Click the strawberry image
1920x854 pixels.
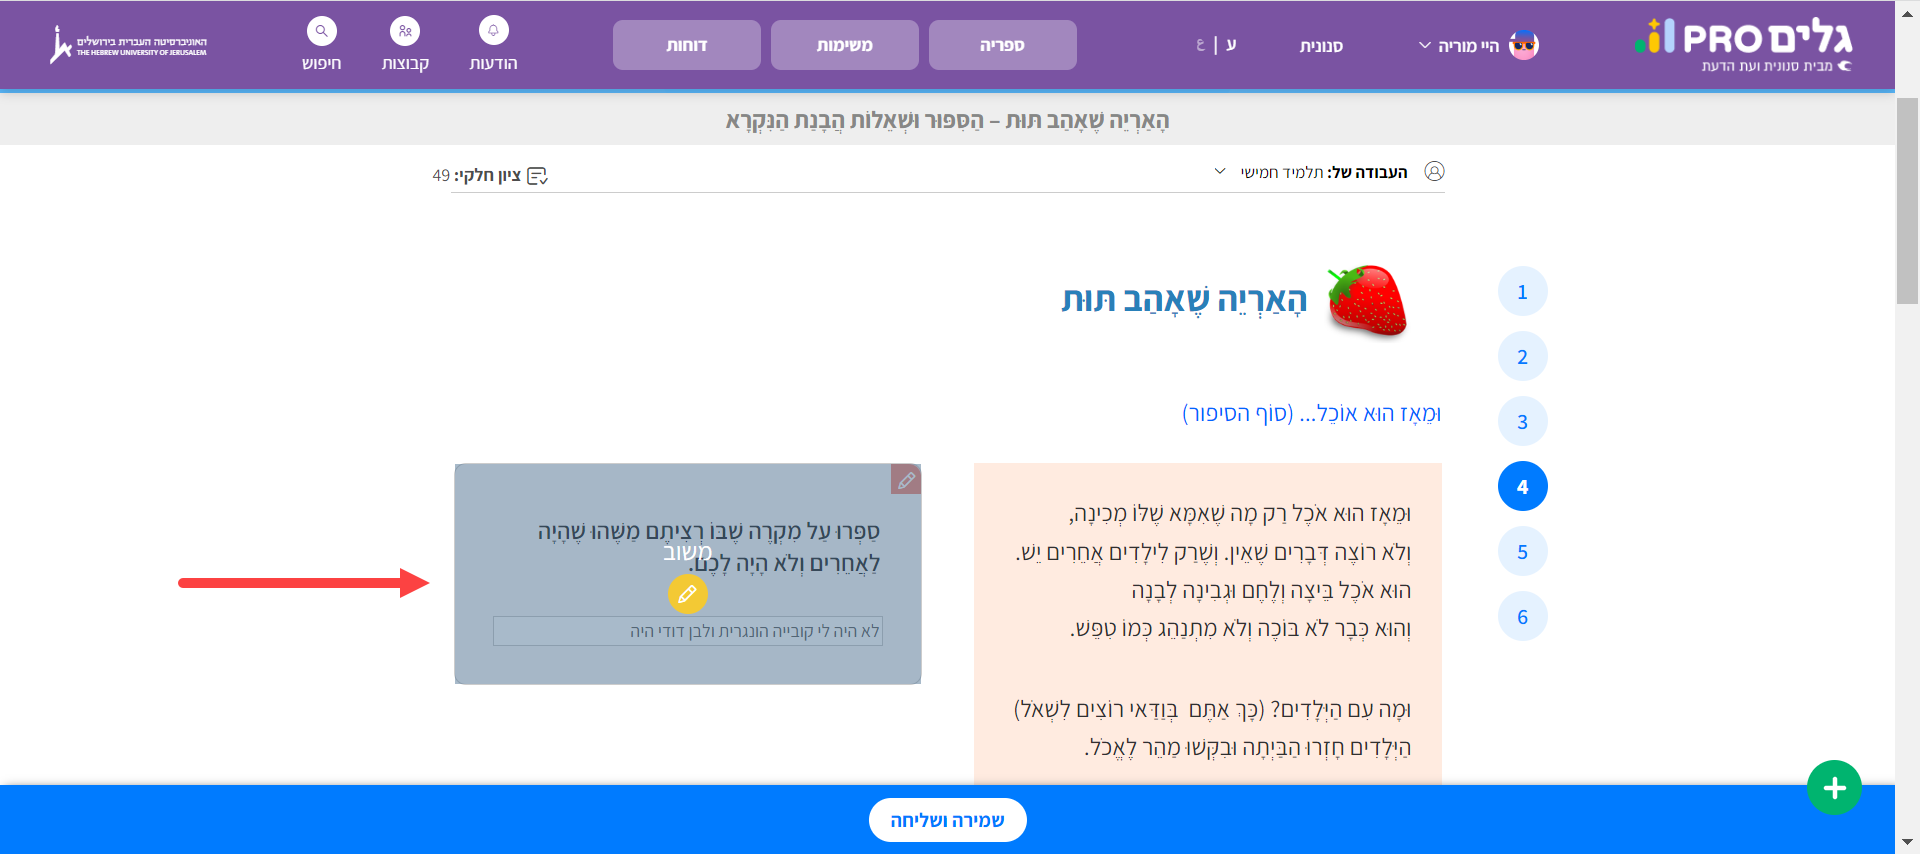[x=1367, y=300]
